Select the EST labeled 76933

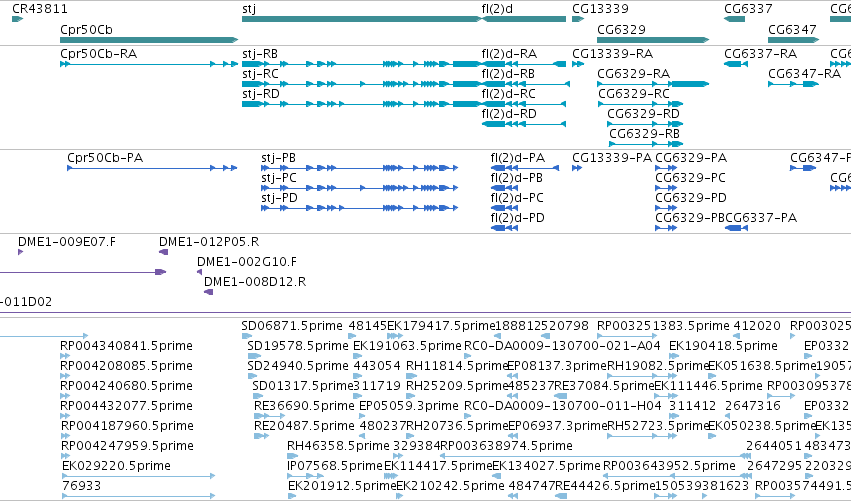tap(138, 496)
